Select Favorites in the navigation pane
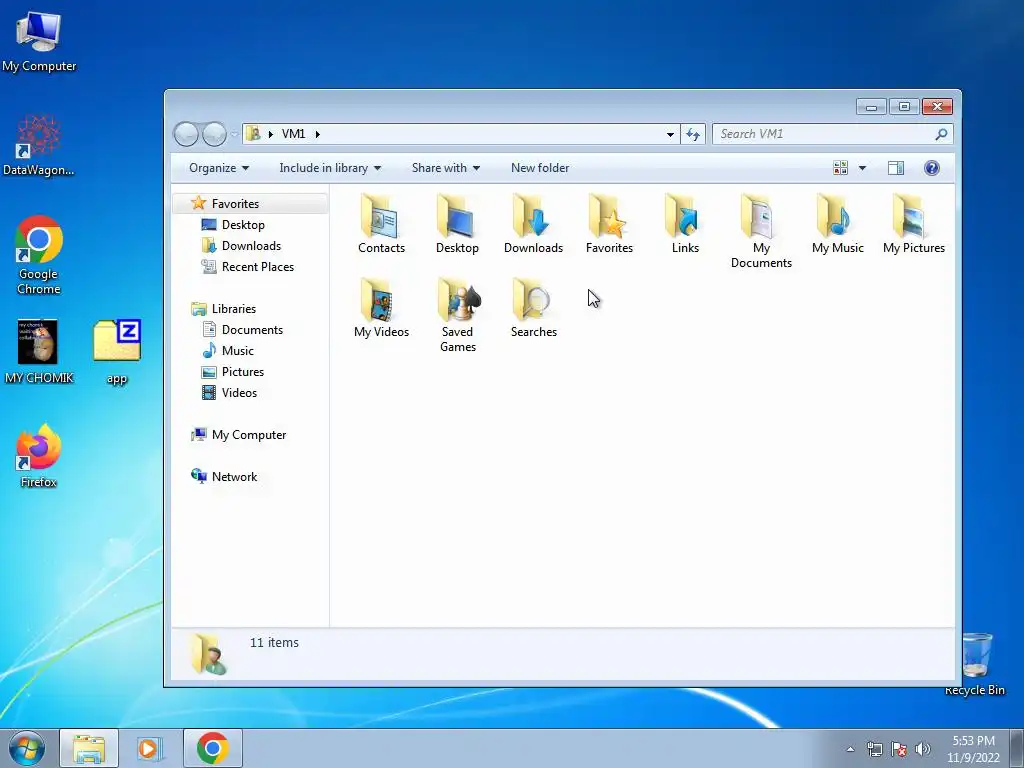Image resolution: width=1024 pixels, height=768 pixels. pyautogui.click(x=234, y=204)
